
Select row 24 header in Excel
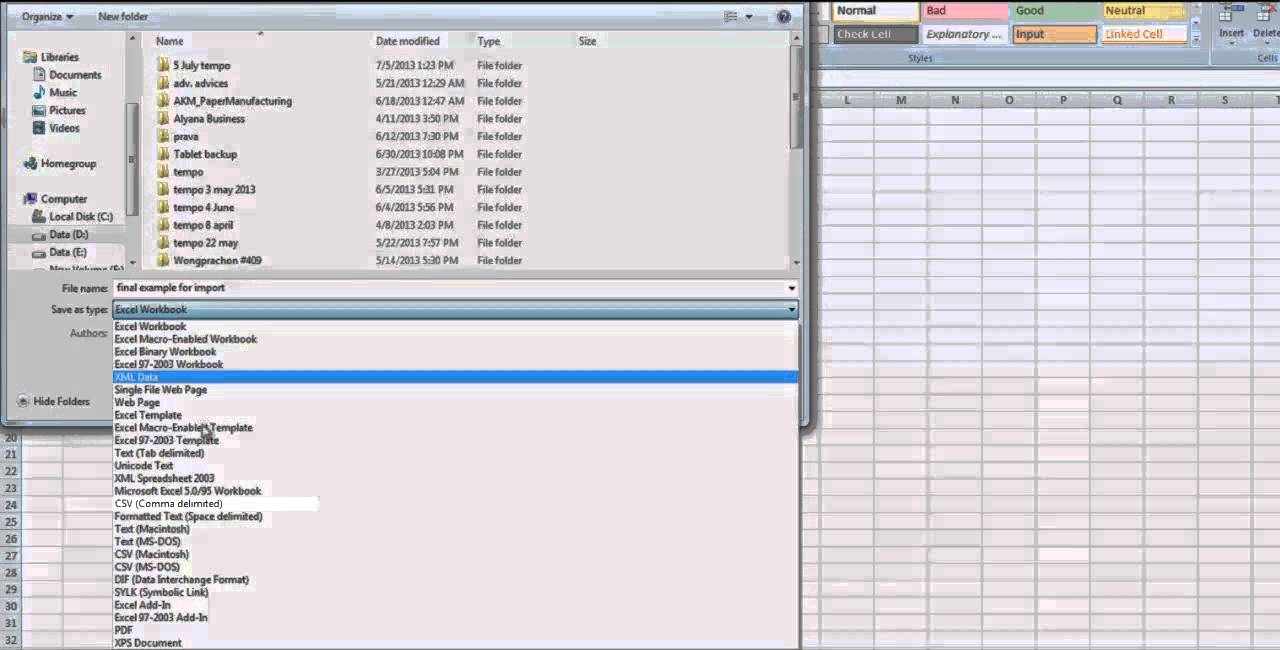tap(11, 505)
